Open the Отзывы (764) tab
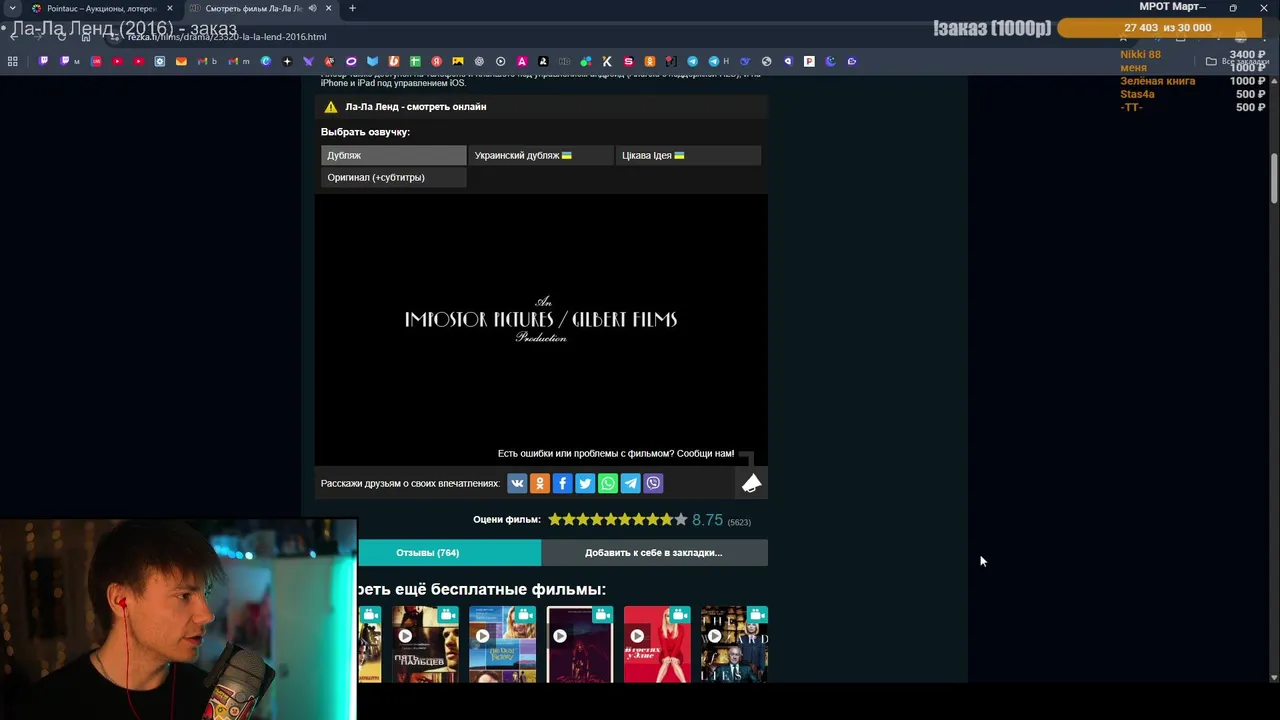The width and height of the screenshot is (1280, 720). click(x=449, y=552)
